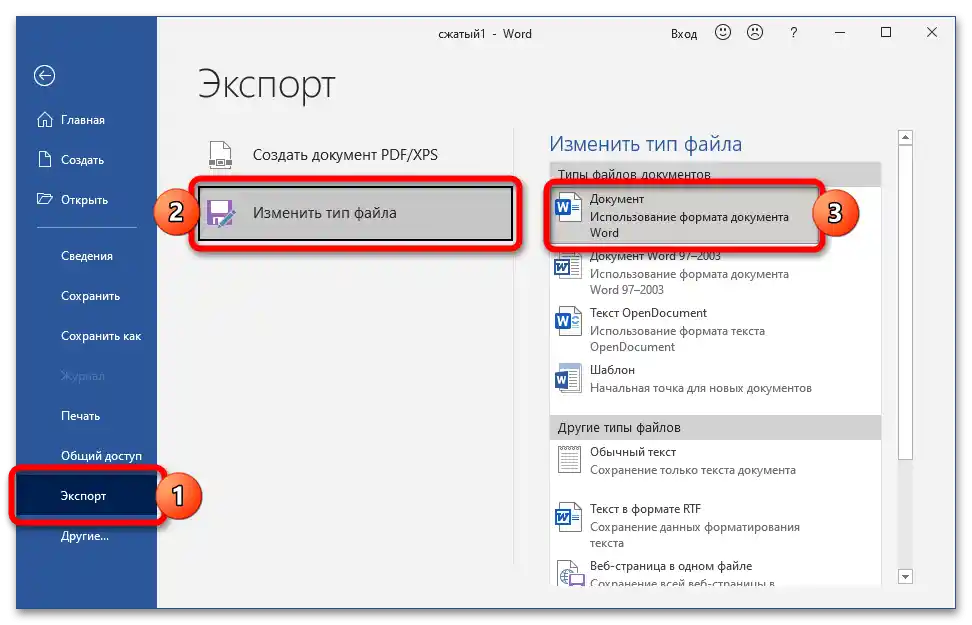Select the Экспорт sidebar item
The height and width of the screenshot is (625, 972).
click(x=86, y=495)
